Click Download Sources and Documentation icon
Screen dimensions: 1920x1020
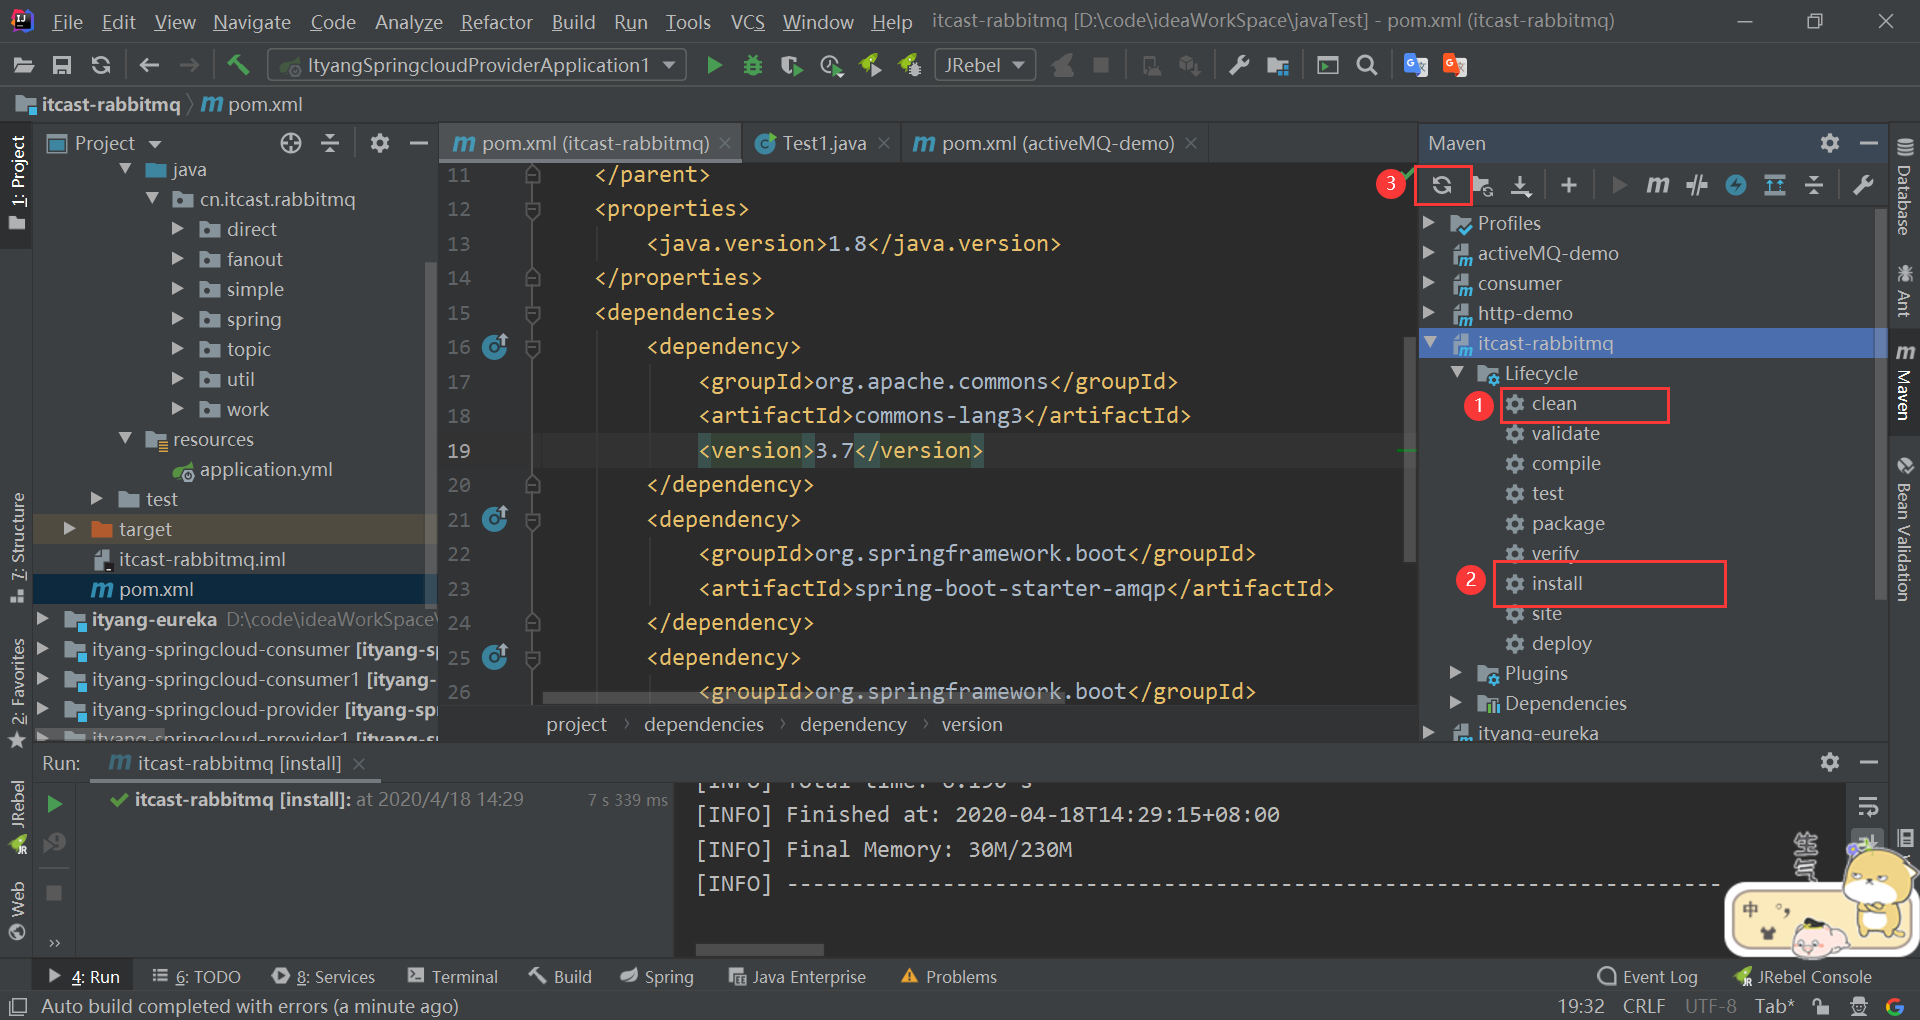1521,185
